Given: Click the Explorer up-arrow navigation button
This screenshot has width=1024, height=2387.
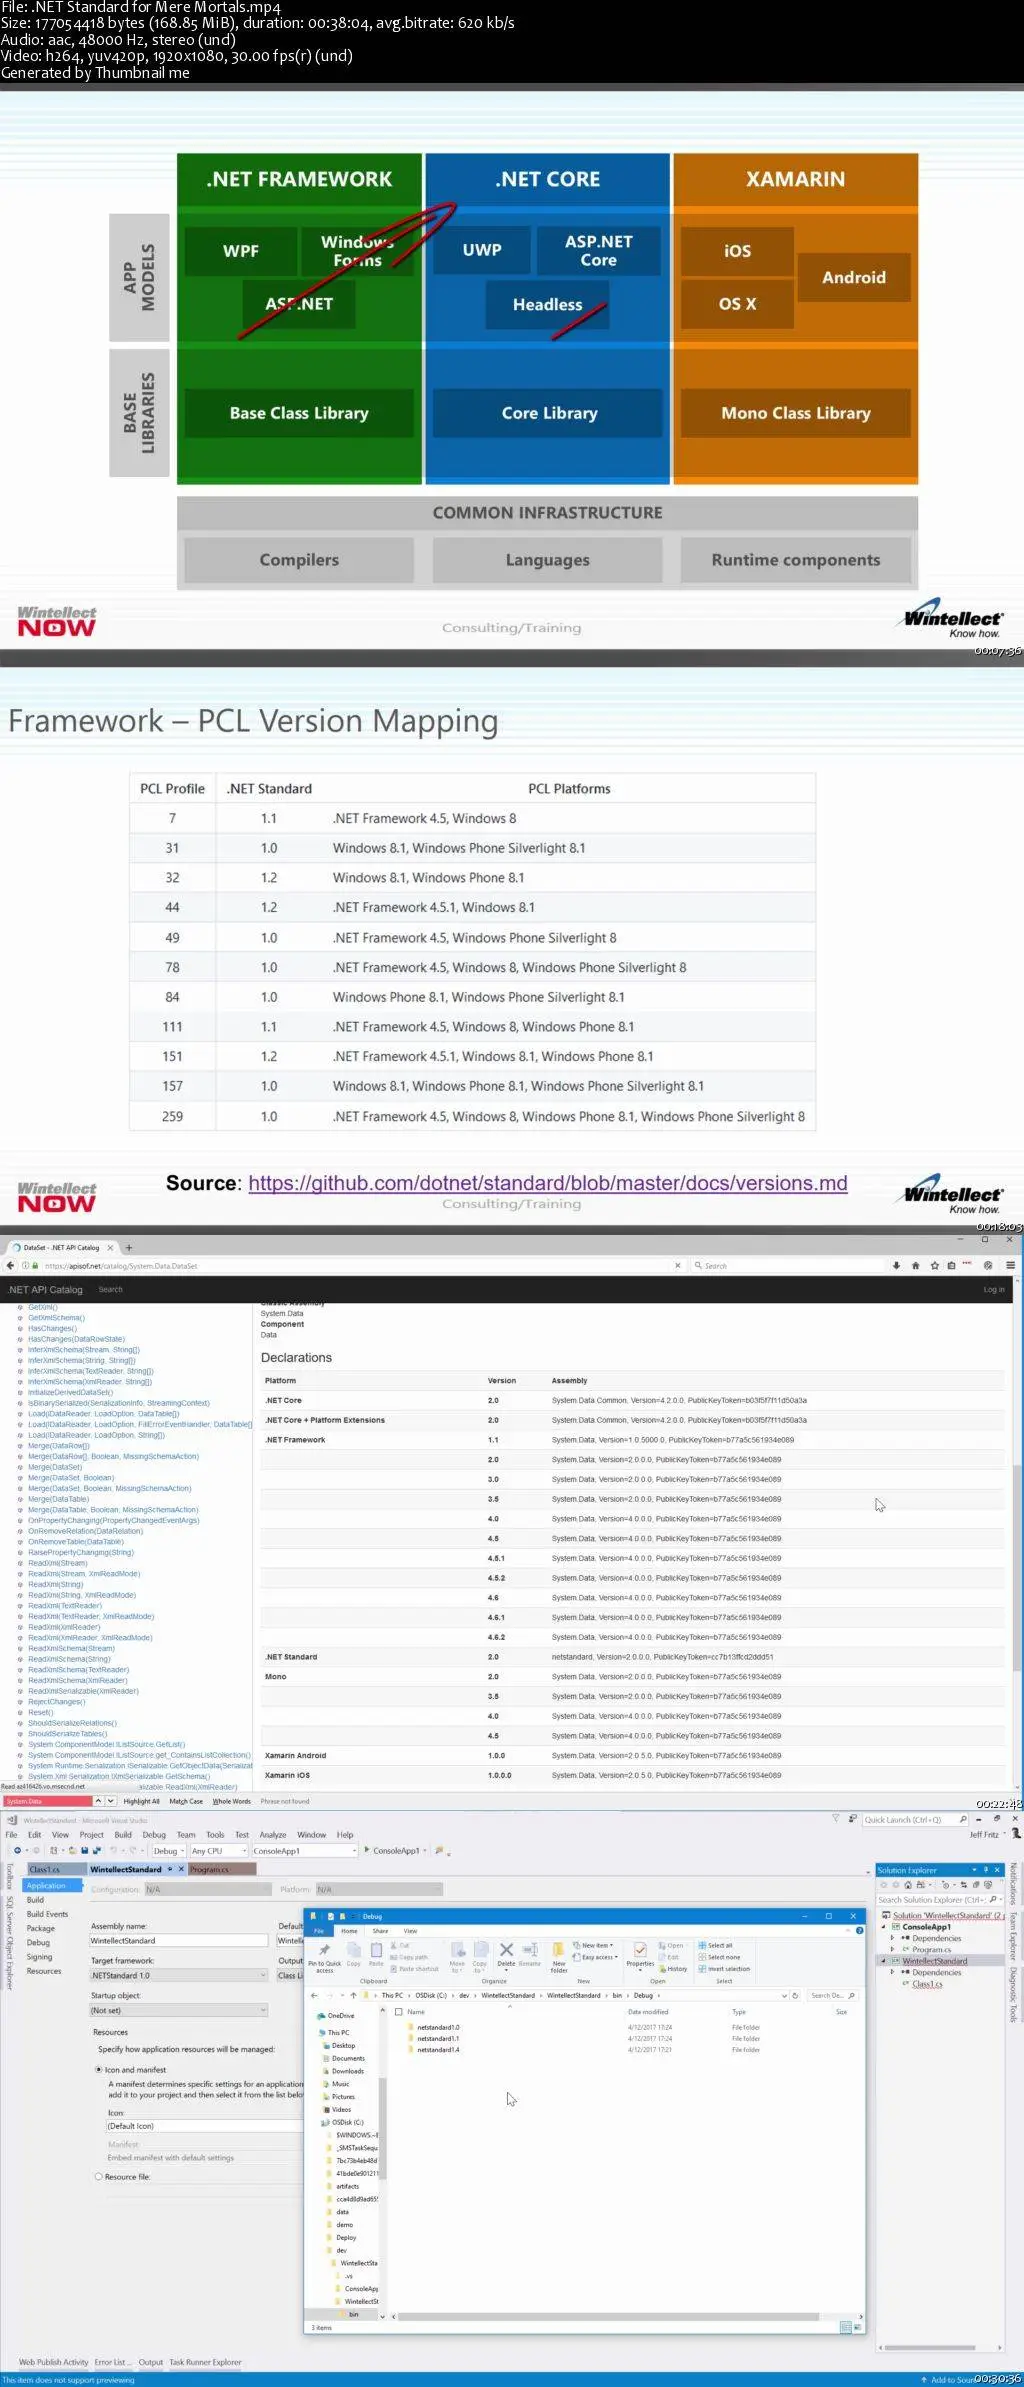Looking at the screenshot, I should click(x=353, y=1995).
